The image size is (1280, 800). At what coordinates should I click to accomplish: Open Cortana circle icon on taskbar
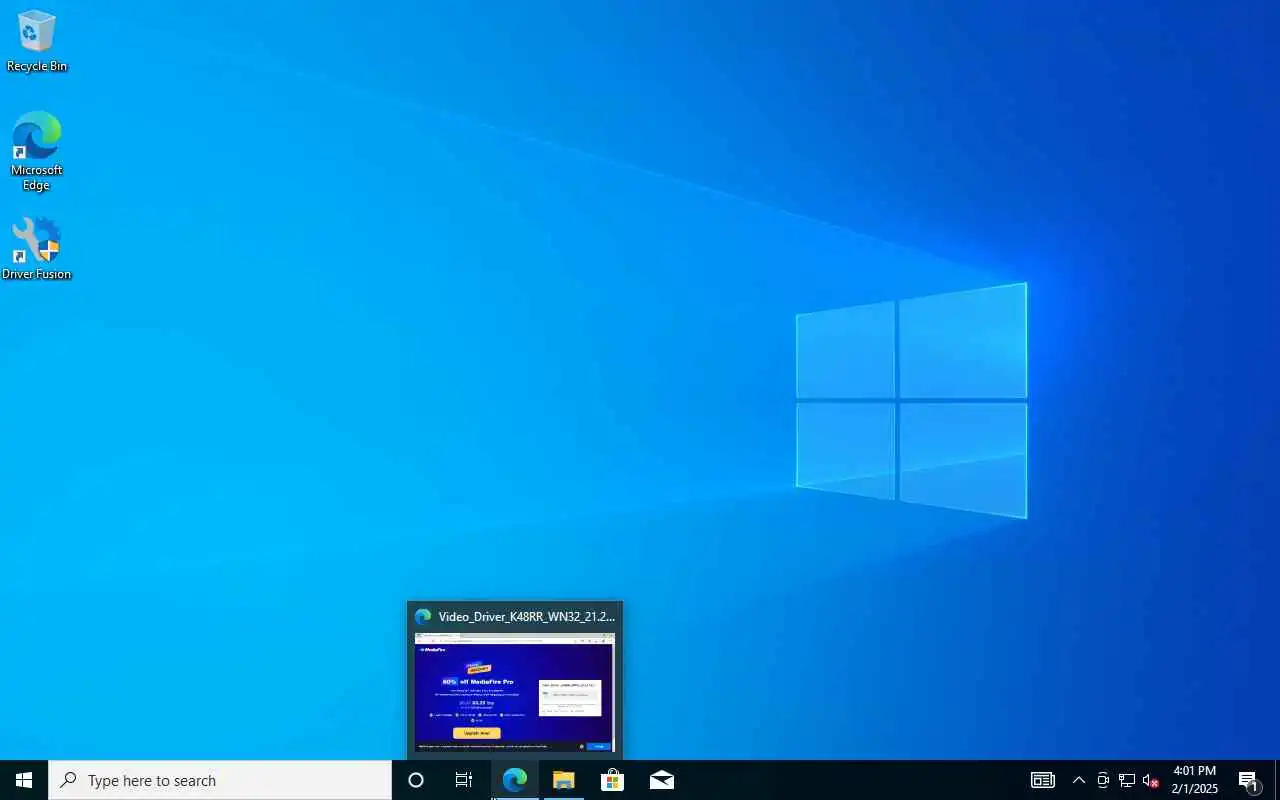(416, 780)
